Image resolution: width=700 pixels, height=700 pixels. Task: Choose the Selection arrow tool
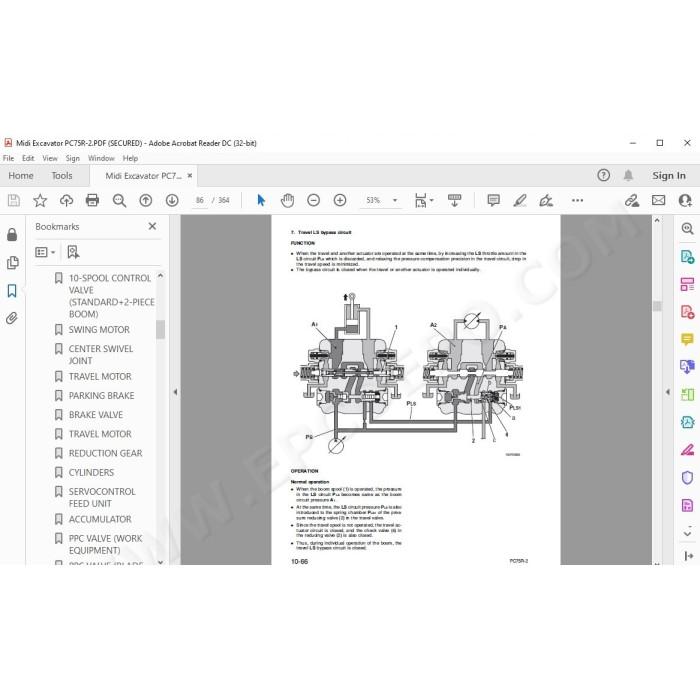261,200
